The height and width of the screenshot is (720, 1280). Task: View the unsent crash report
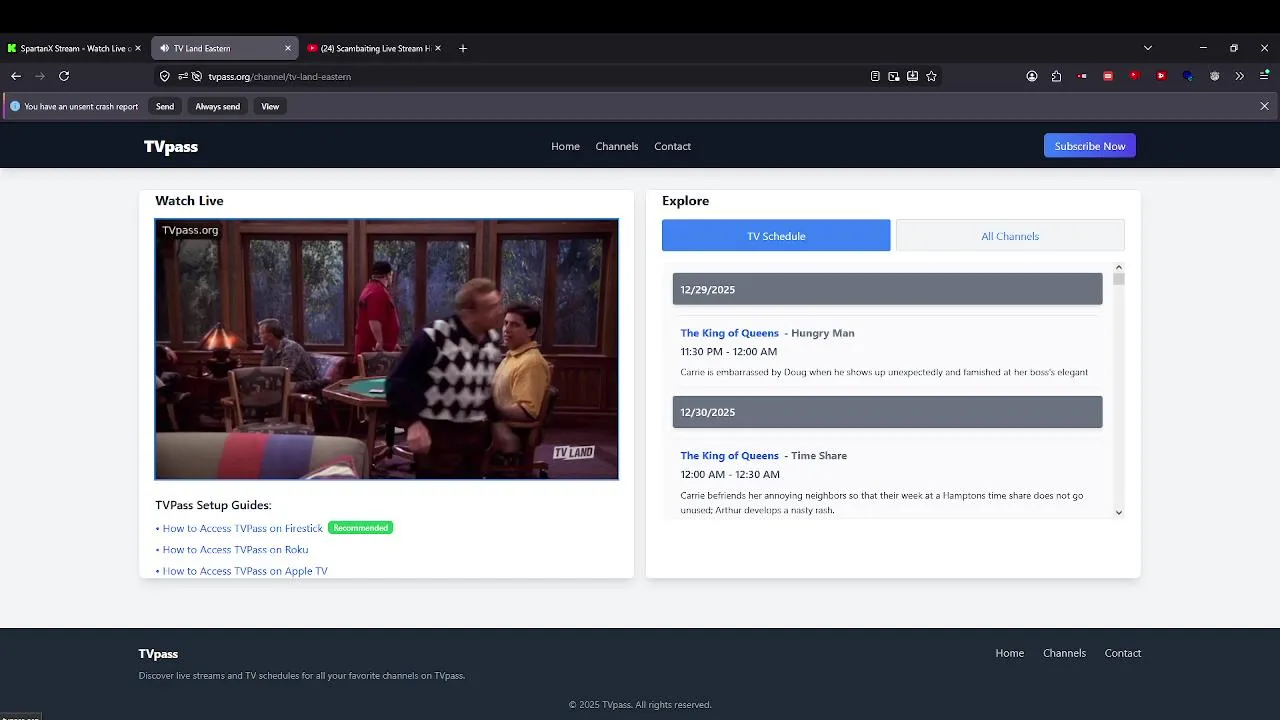point(270,106)
